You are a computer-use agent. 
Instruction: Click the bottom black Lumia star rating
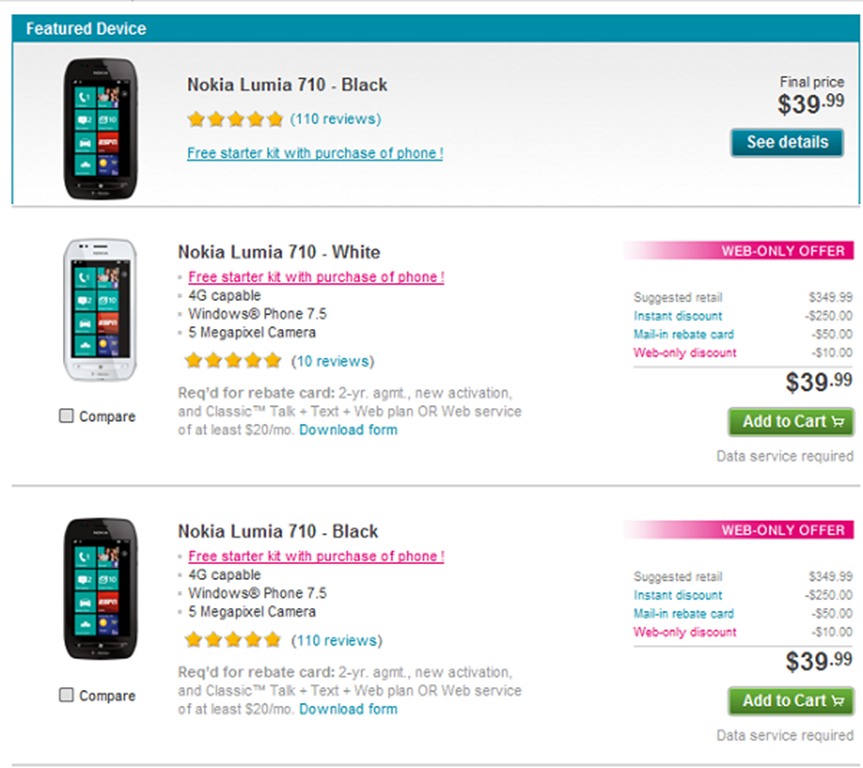pyautogui.click(x=233, y=640)
